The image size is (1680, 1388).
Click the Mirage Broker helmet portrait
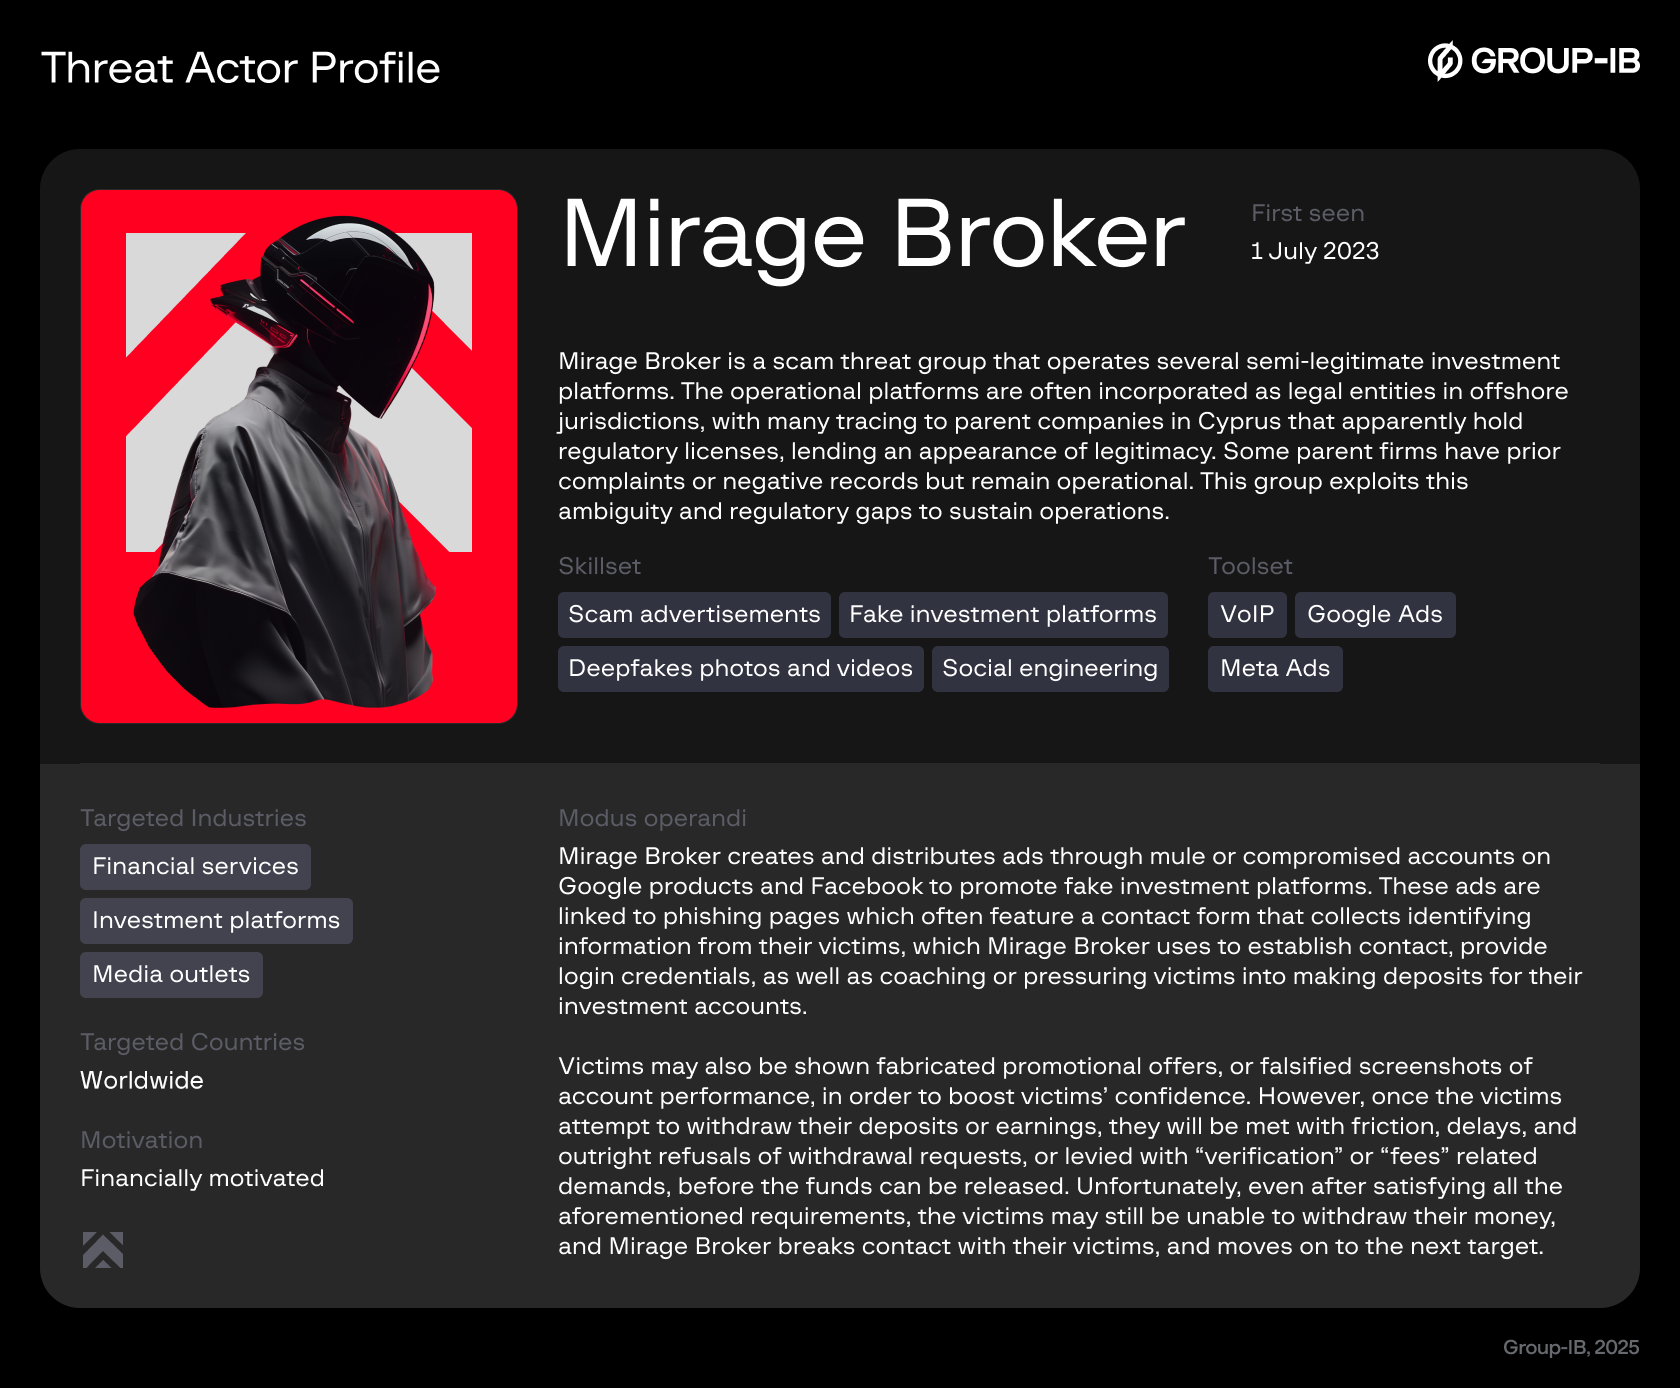[299, 456]
